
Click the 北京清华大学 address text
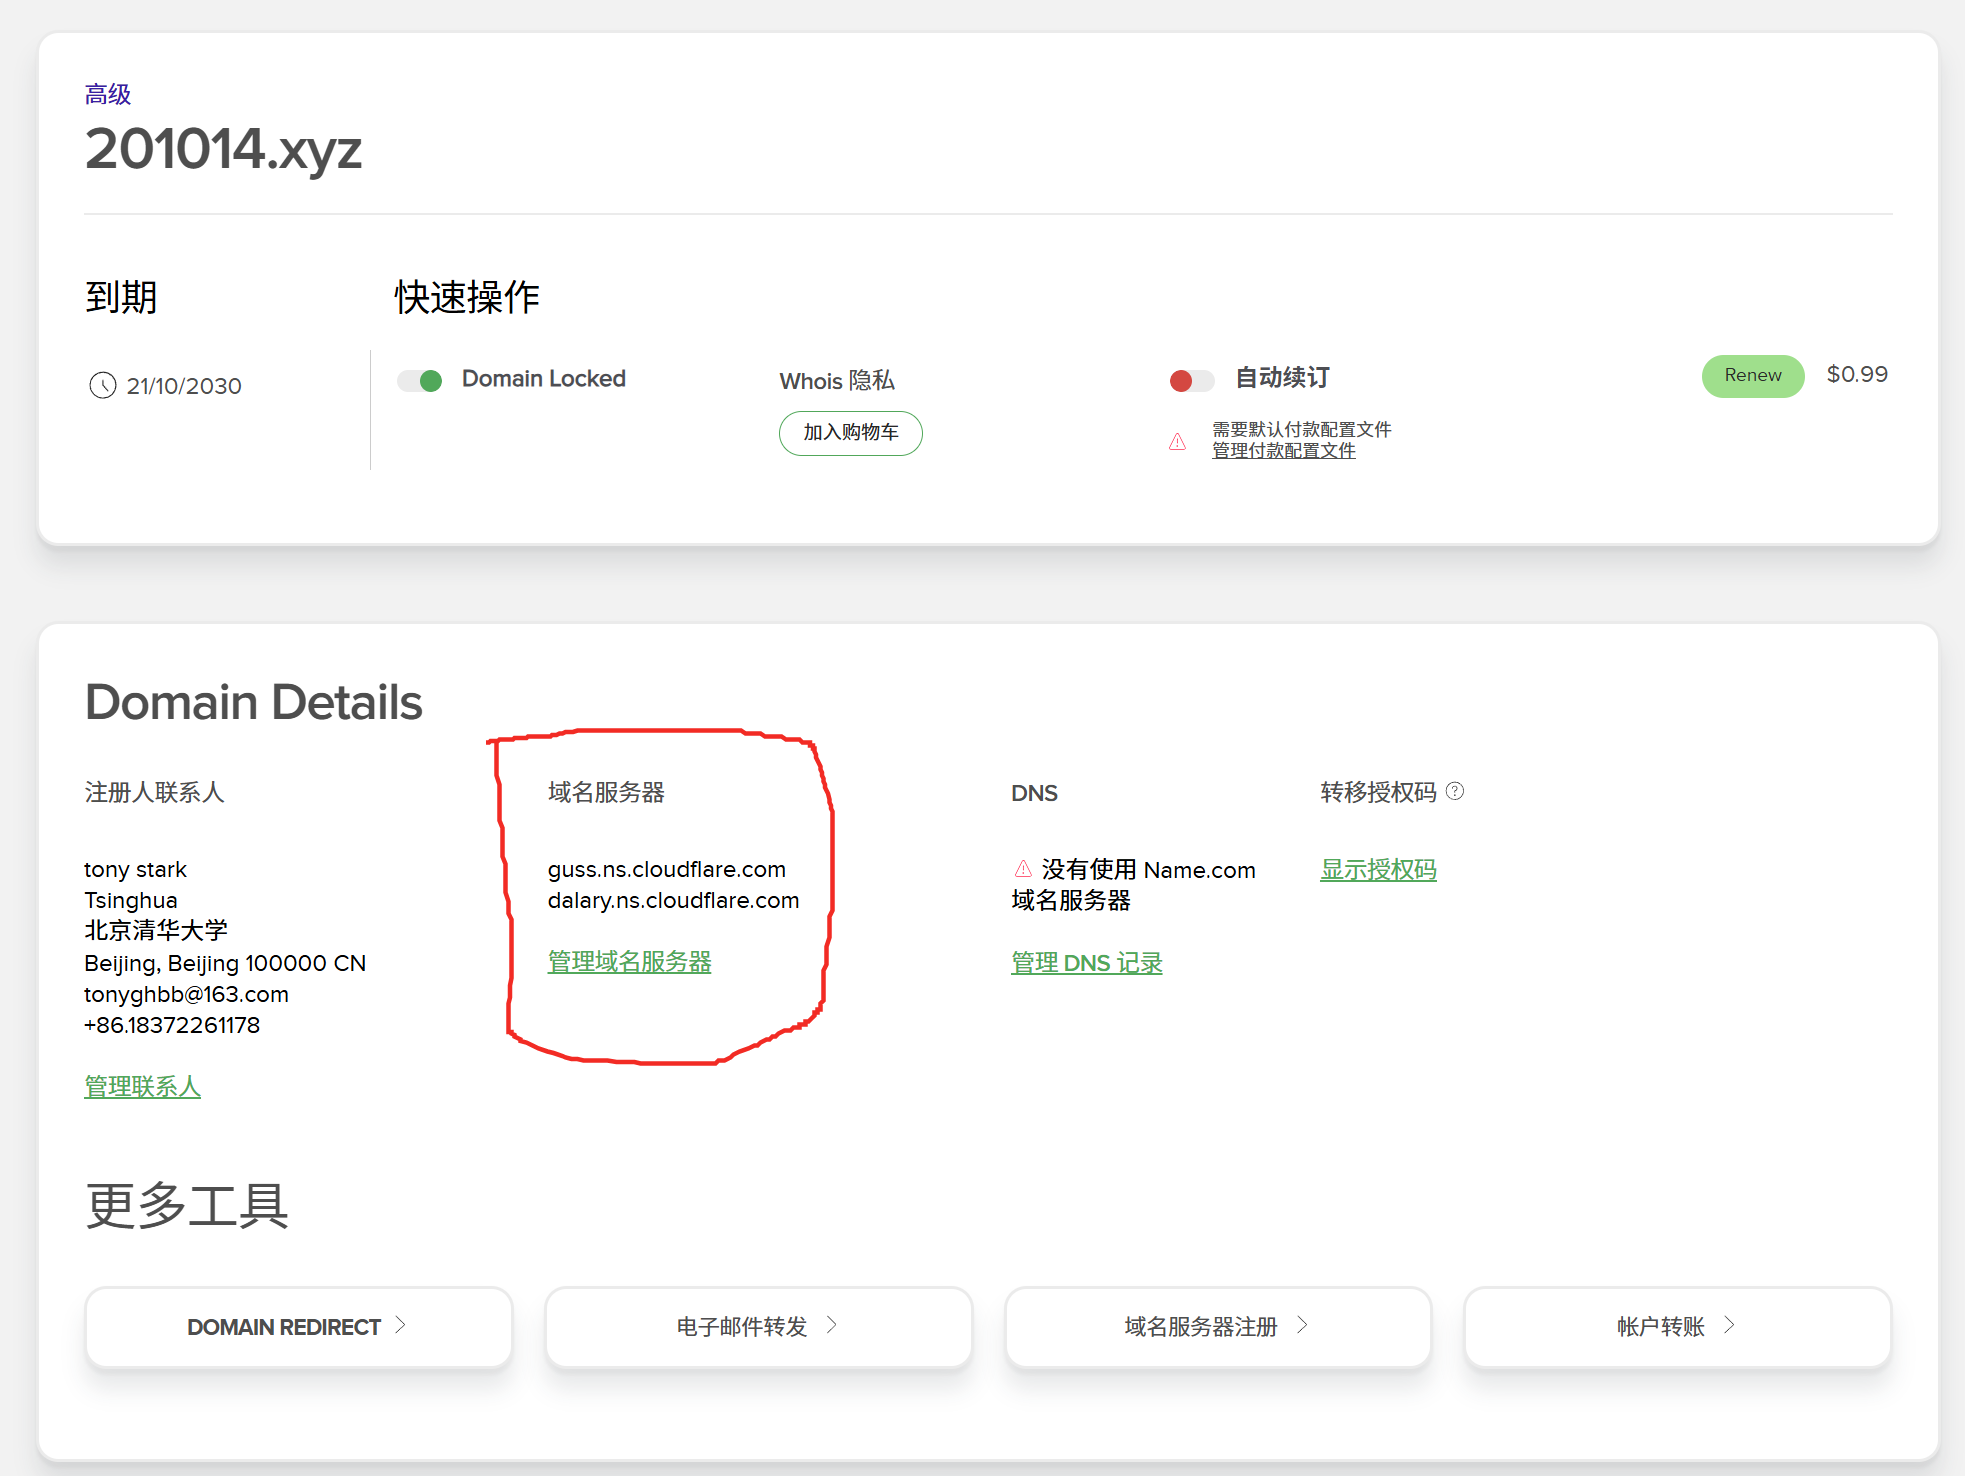(x=156, y=931)
